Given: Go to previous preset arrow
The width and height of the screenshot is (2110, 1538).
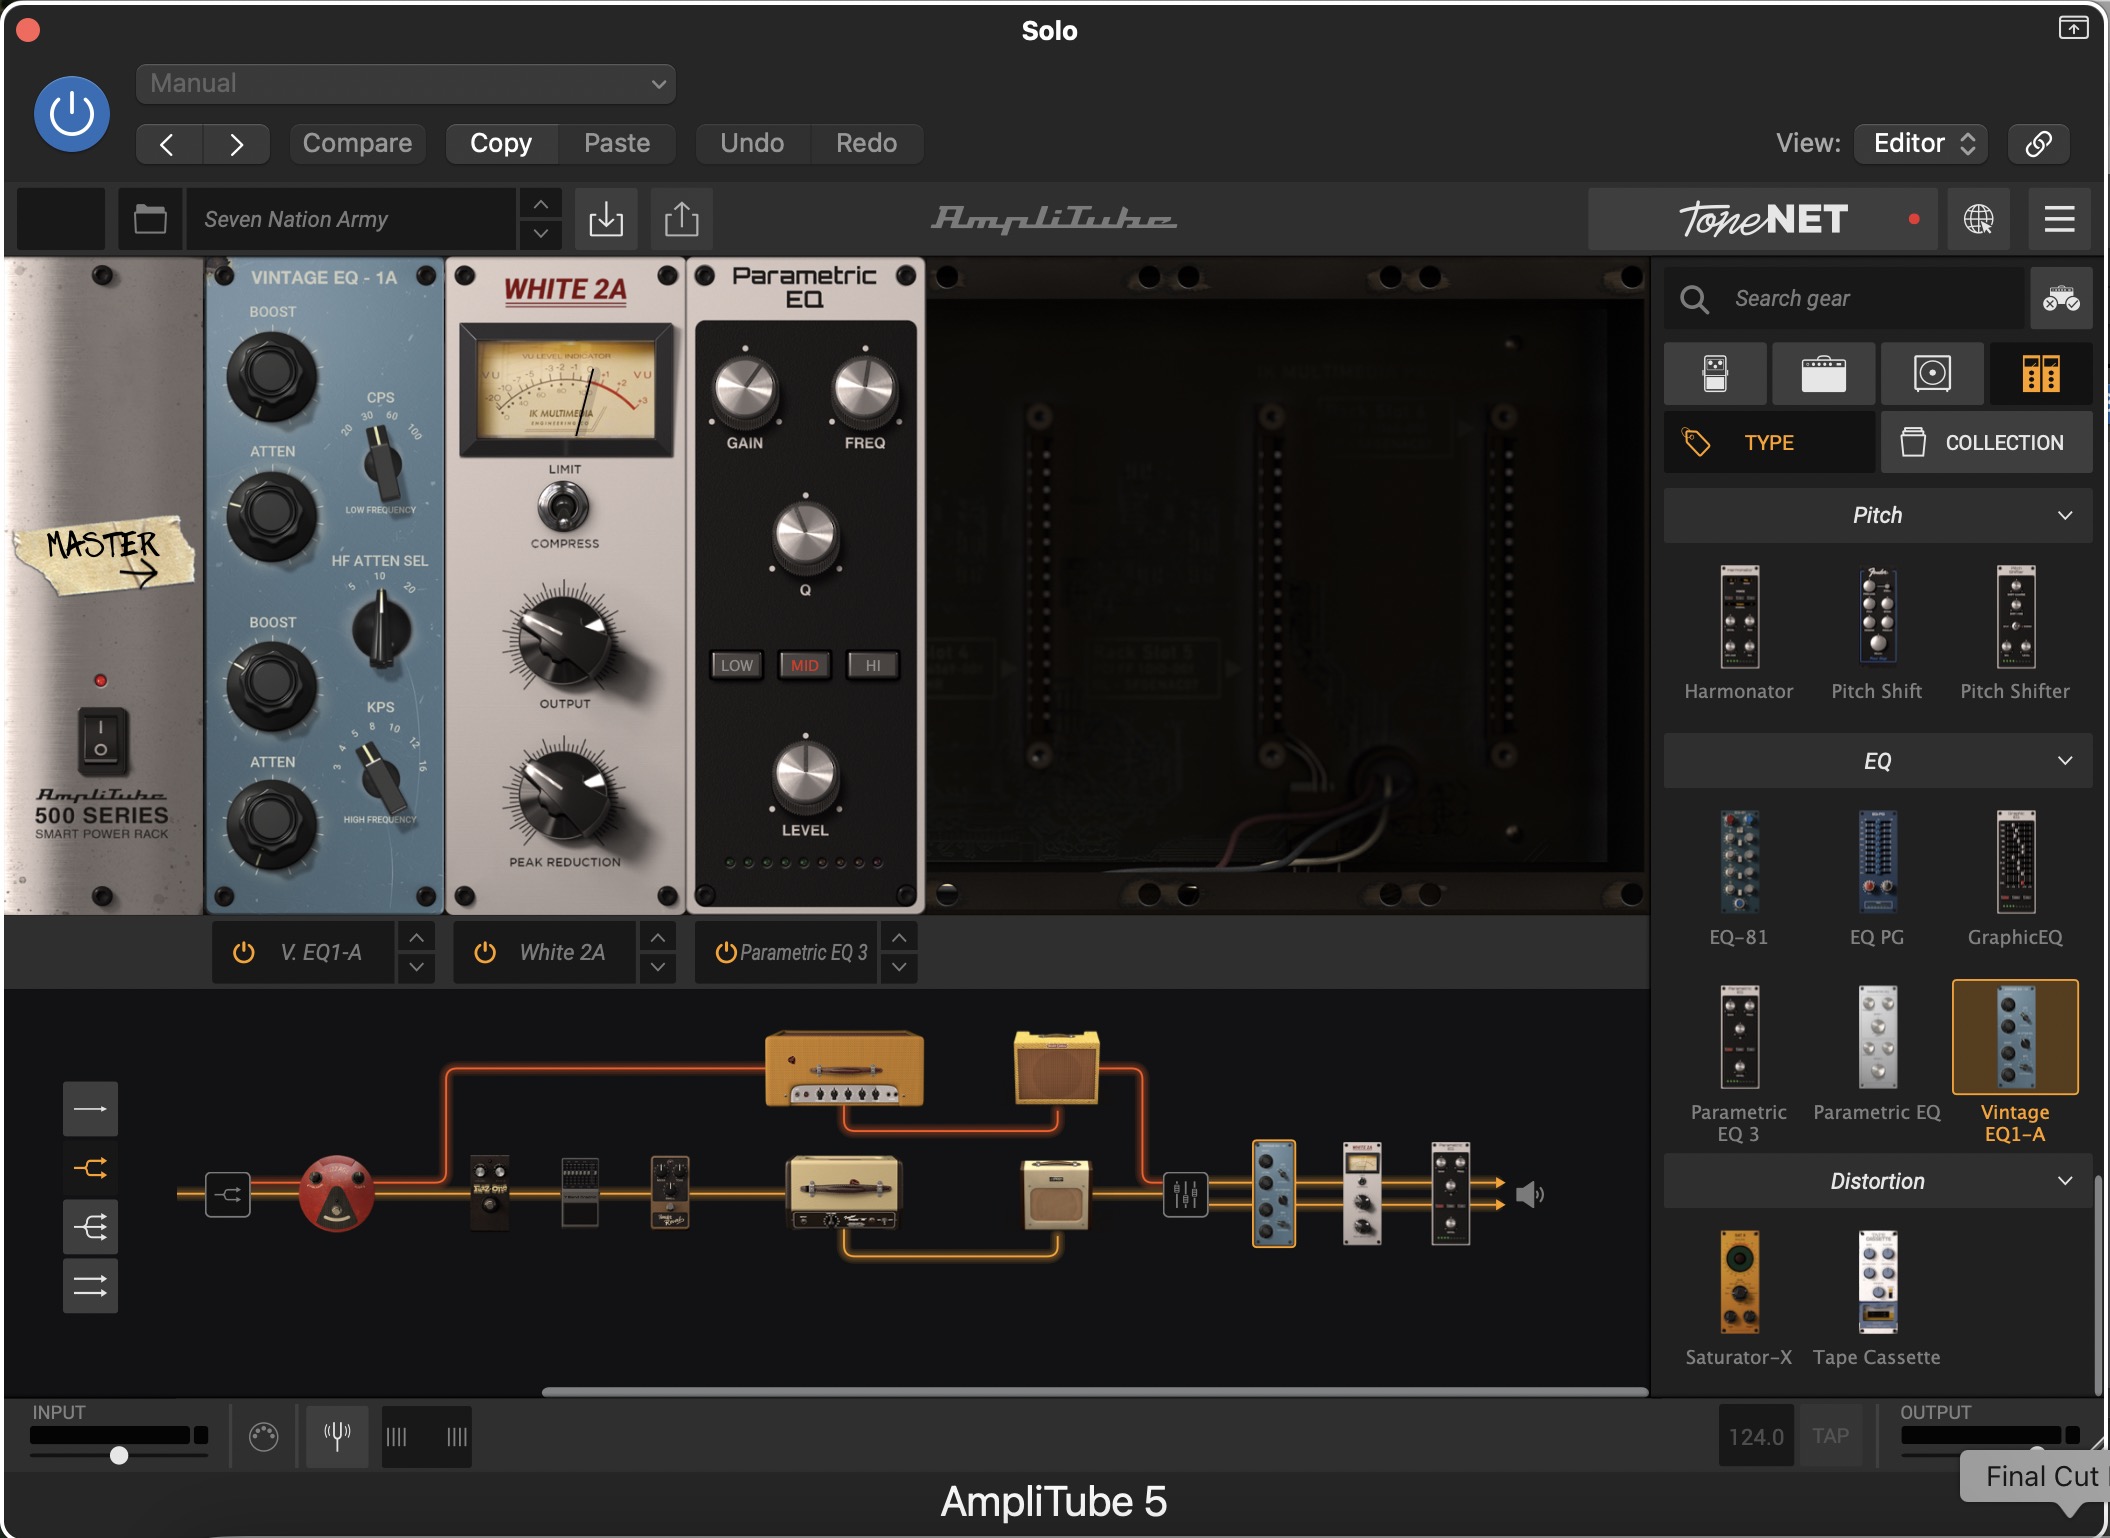Looking at the screenshot, I should [169, 144].
